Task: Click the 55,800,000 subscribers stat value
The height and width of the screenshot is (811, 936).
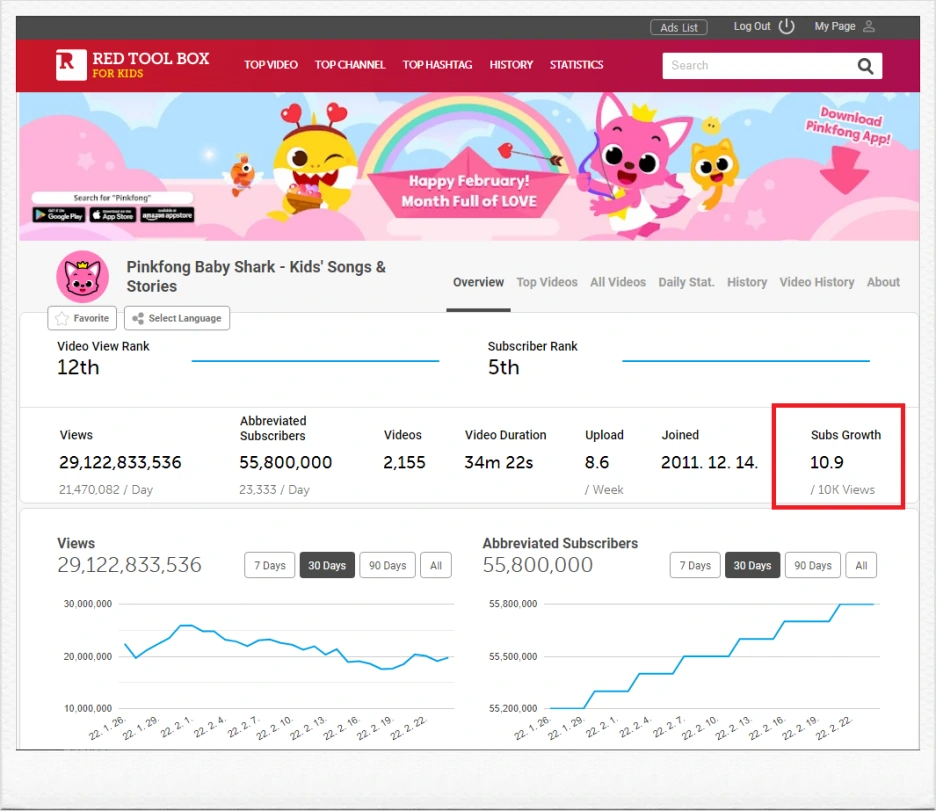Action: point(285,462)
